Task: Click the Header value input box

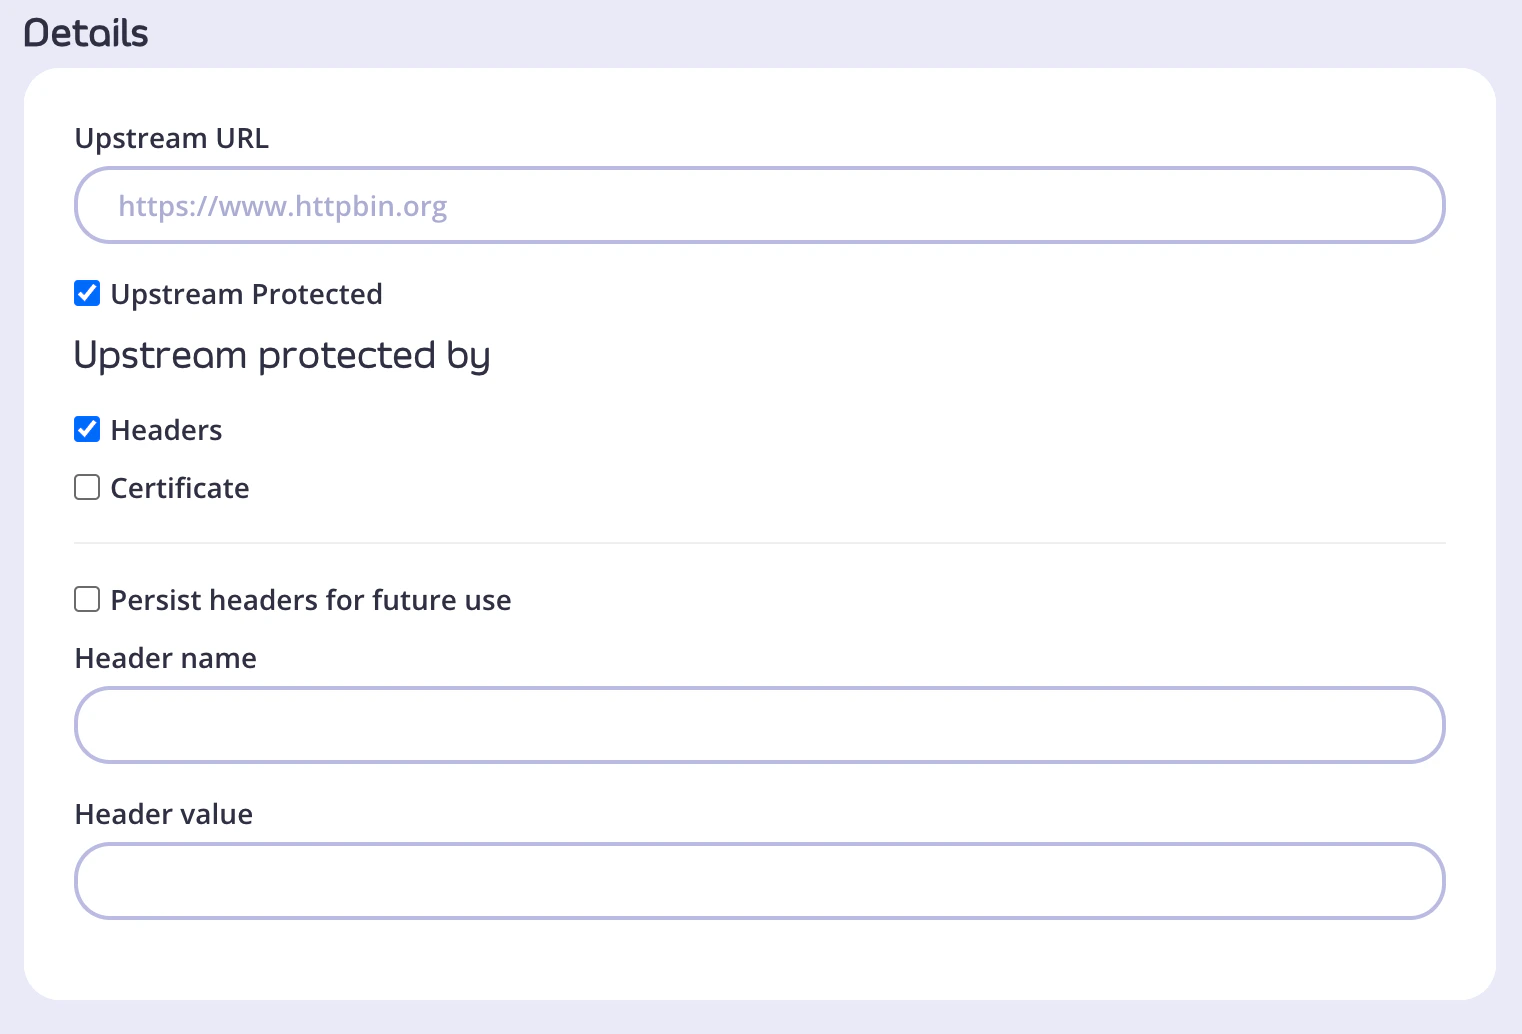Action: coord(758,881)
